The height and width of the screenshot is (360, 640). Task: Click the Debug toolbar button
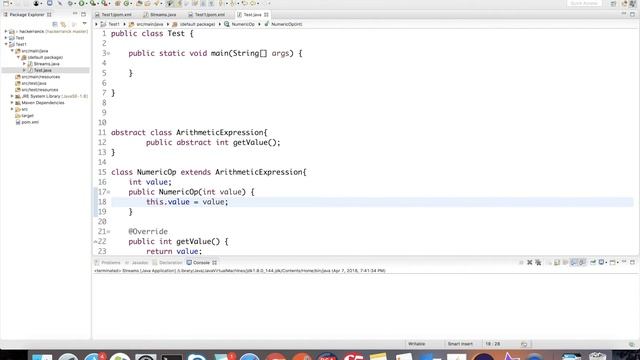(70, 3)
